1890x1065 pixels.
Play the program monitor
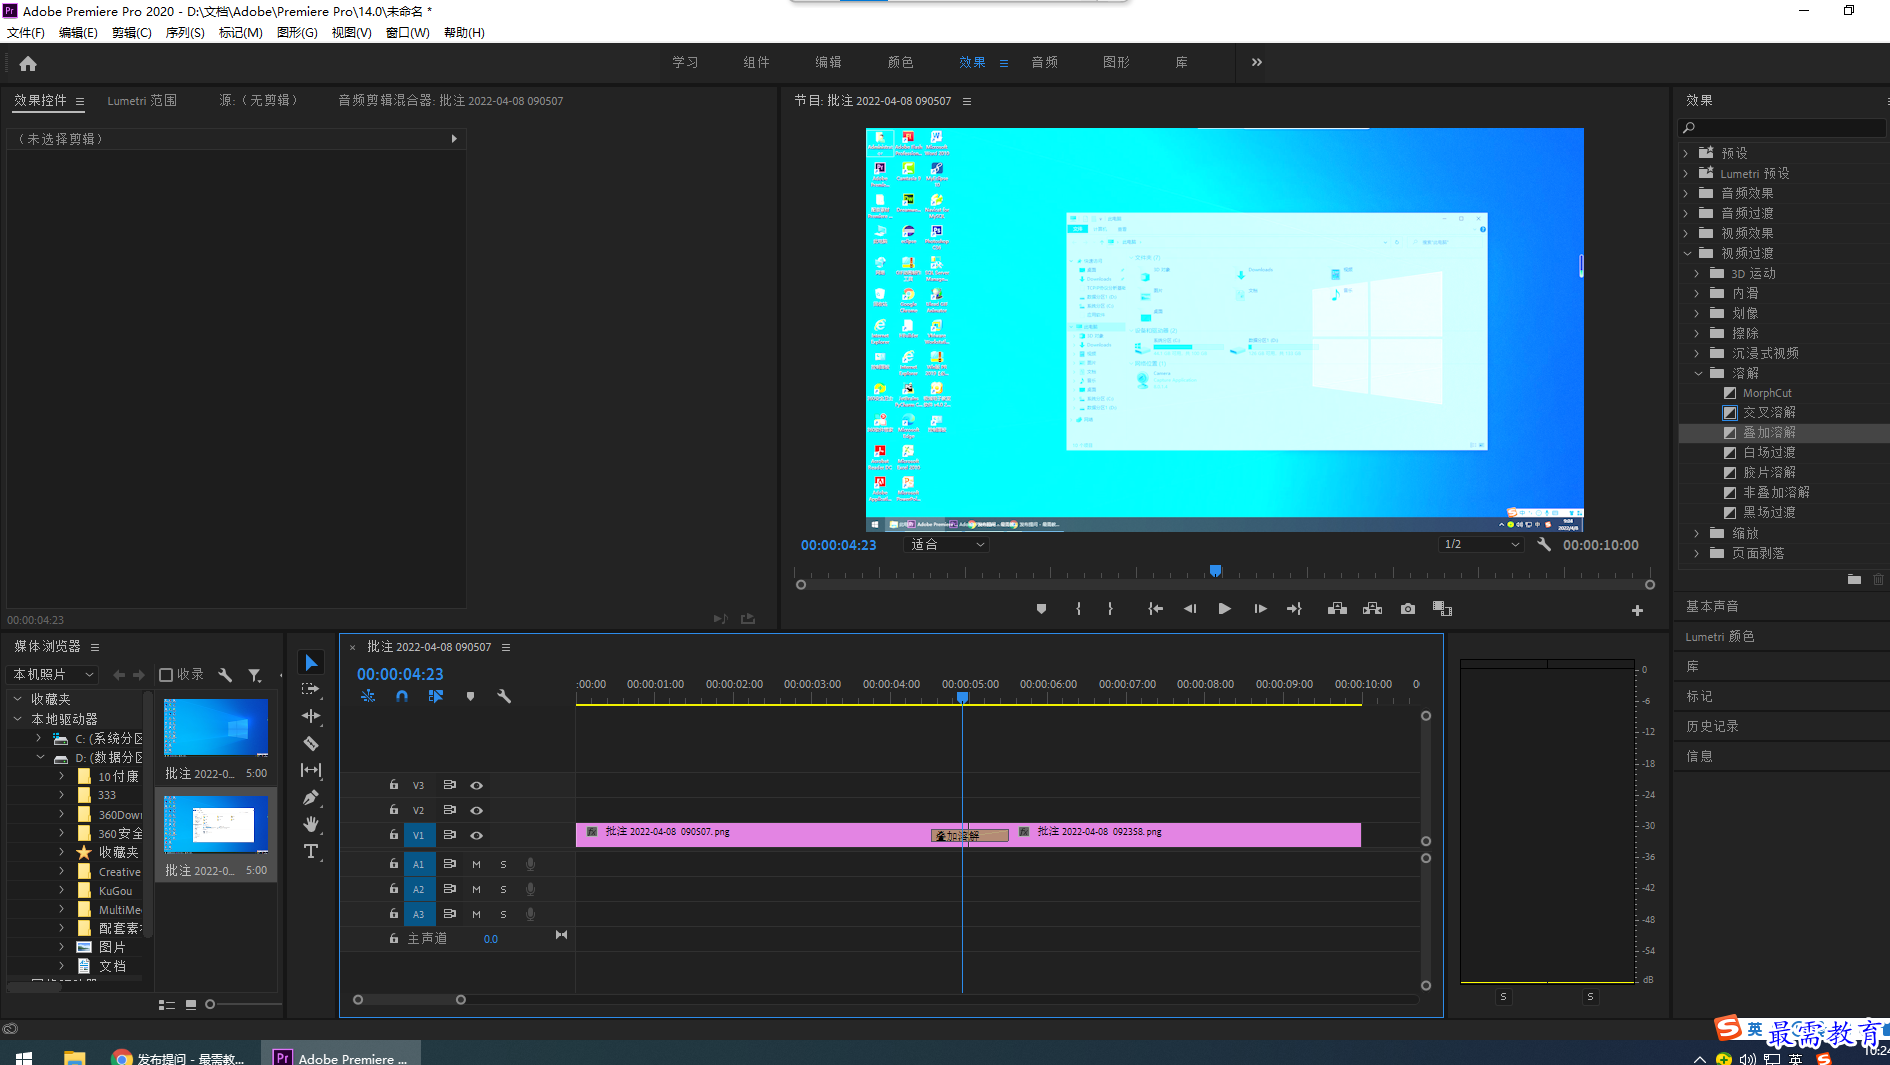pos(1224,609)
